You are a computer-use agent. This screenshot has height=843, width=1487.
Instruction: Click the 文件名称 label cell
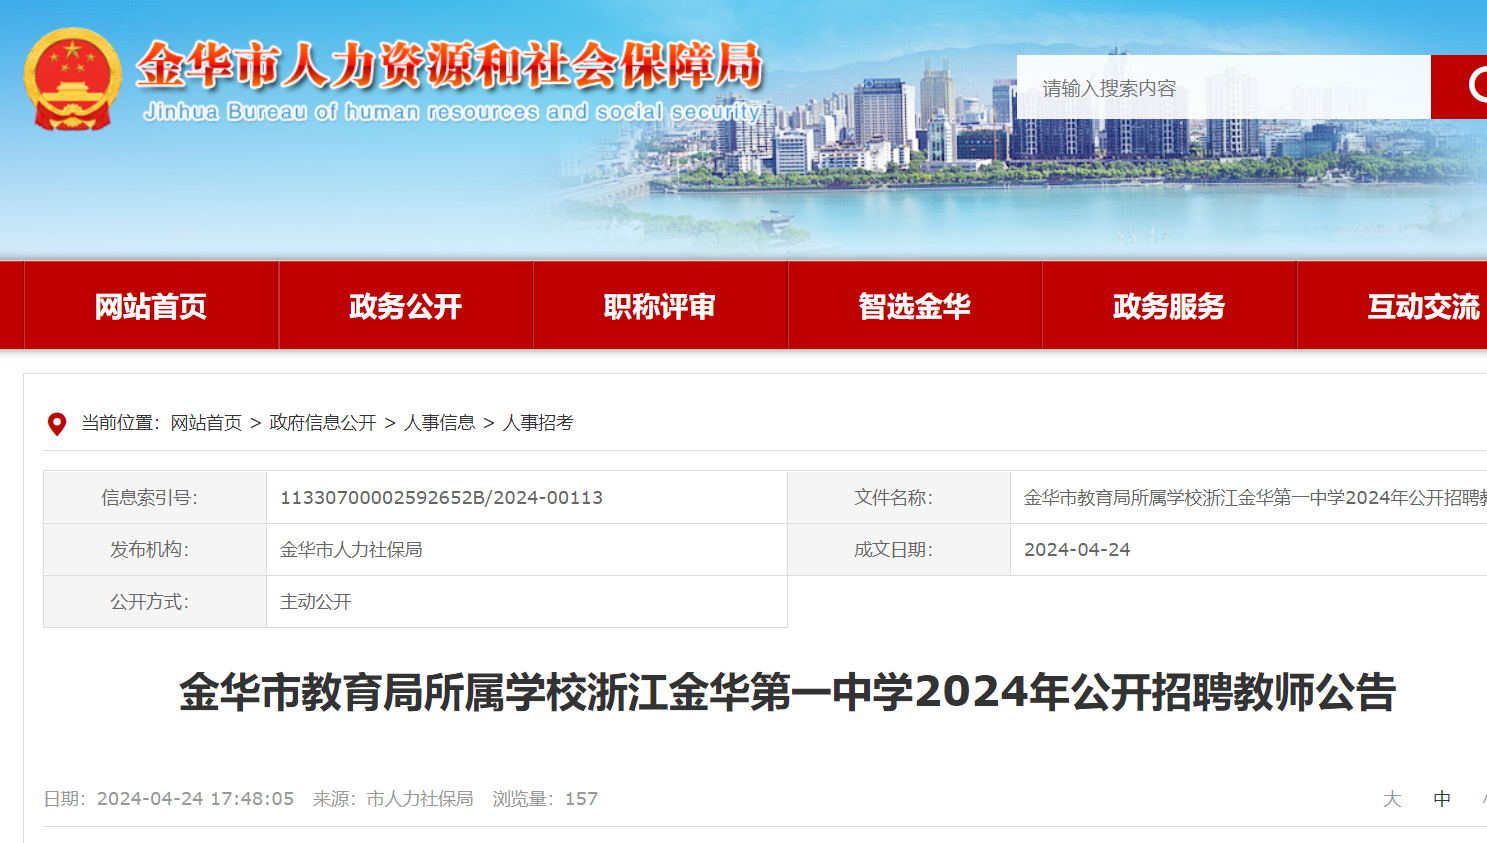[x=899, y=498]
